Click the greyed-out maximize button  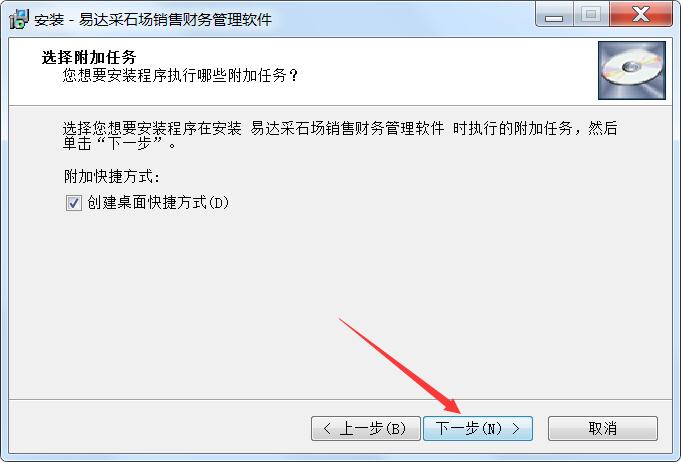pyautogui.click(x=591, y=16)
